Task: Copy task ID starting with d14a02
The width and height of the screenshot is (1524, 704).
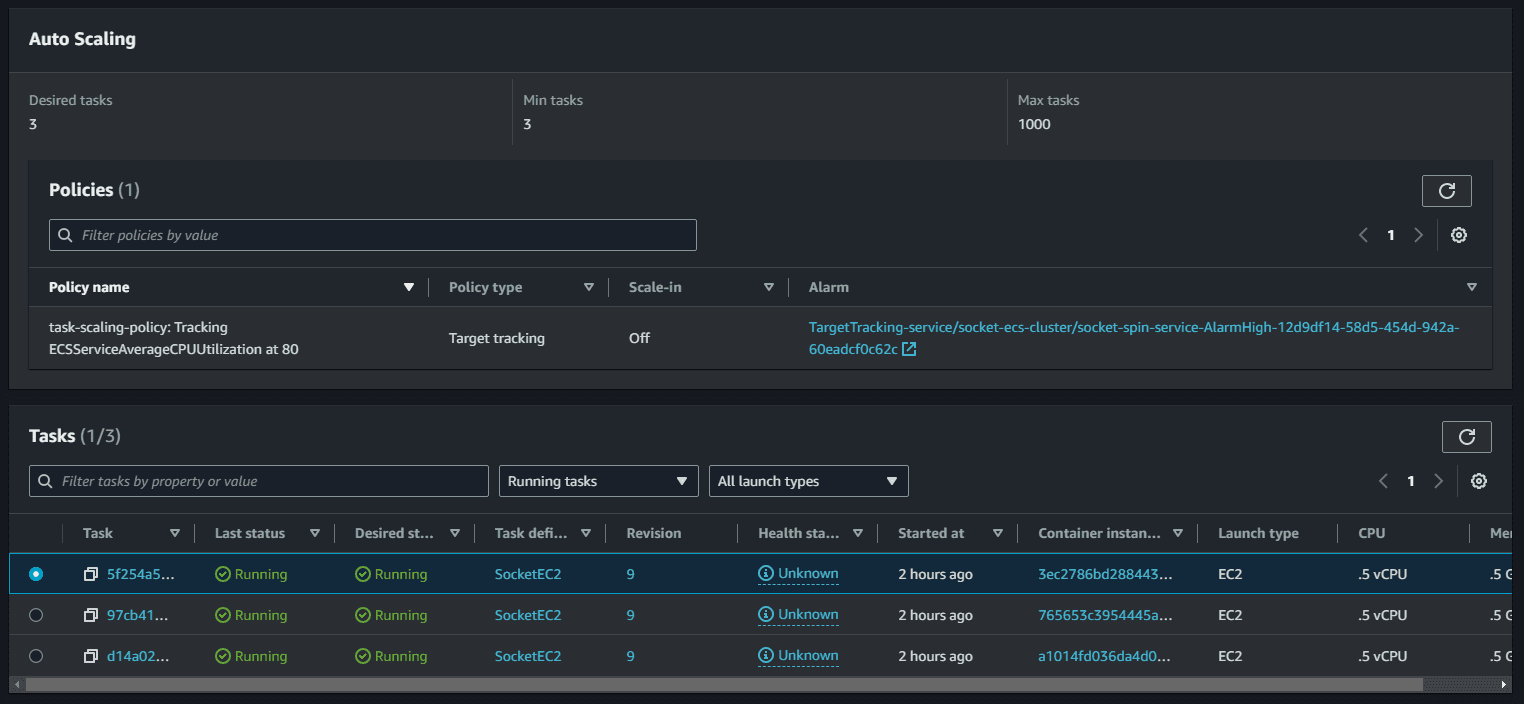Action: pyautogui.click(x=91, y=656)
